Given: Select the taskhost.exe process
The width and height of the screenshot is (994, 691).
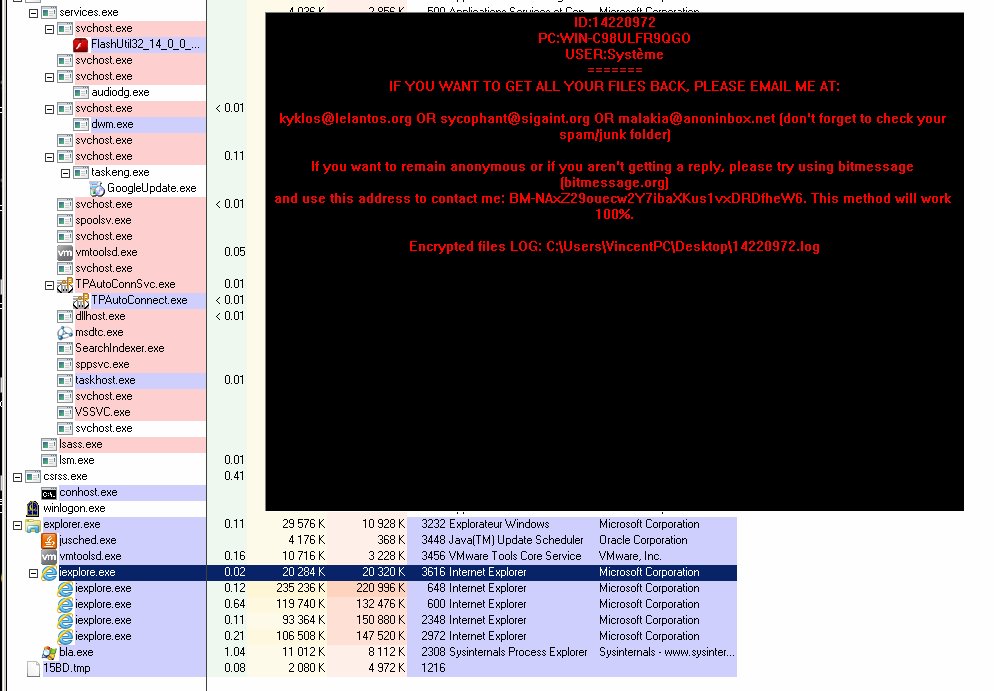Looking at the screenshot, I should tap(105, 380).
